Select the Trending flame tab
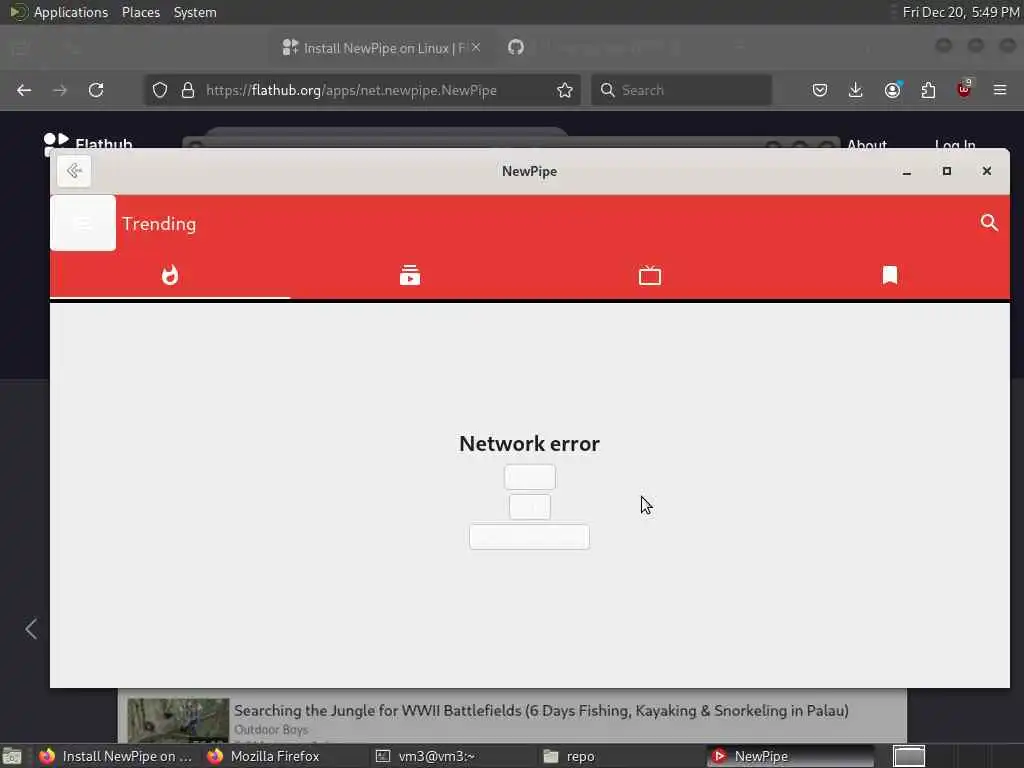Image resolution: width=1024 pixels, height=768 pixels. (x=170, y=276)
